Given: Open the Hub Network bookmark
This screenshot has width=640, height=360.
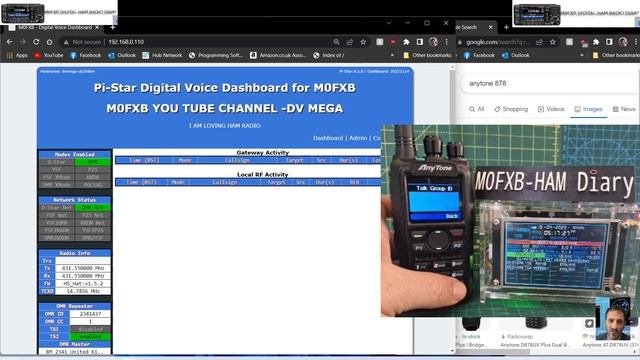Looking at the screenshot, I should 162,55.
